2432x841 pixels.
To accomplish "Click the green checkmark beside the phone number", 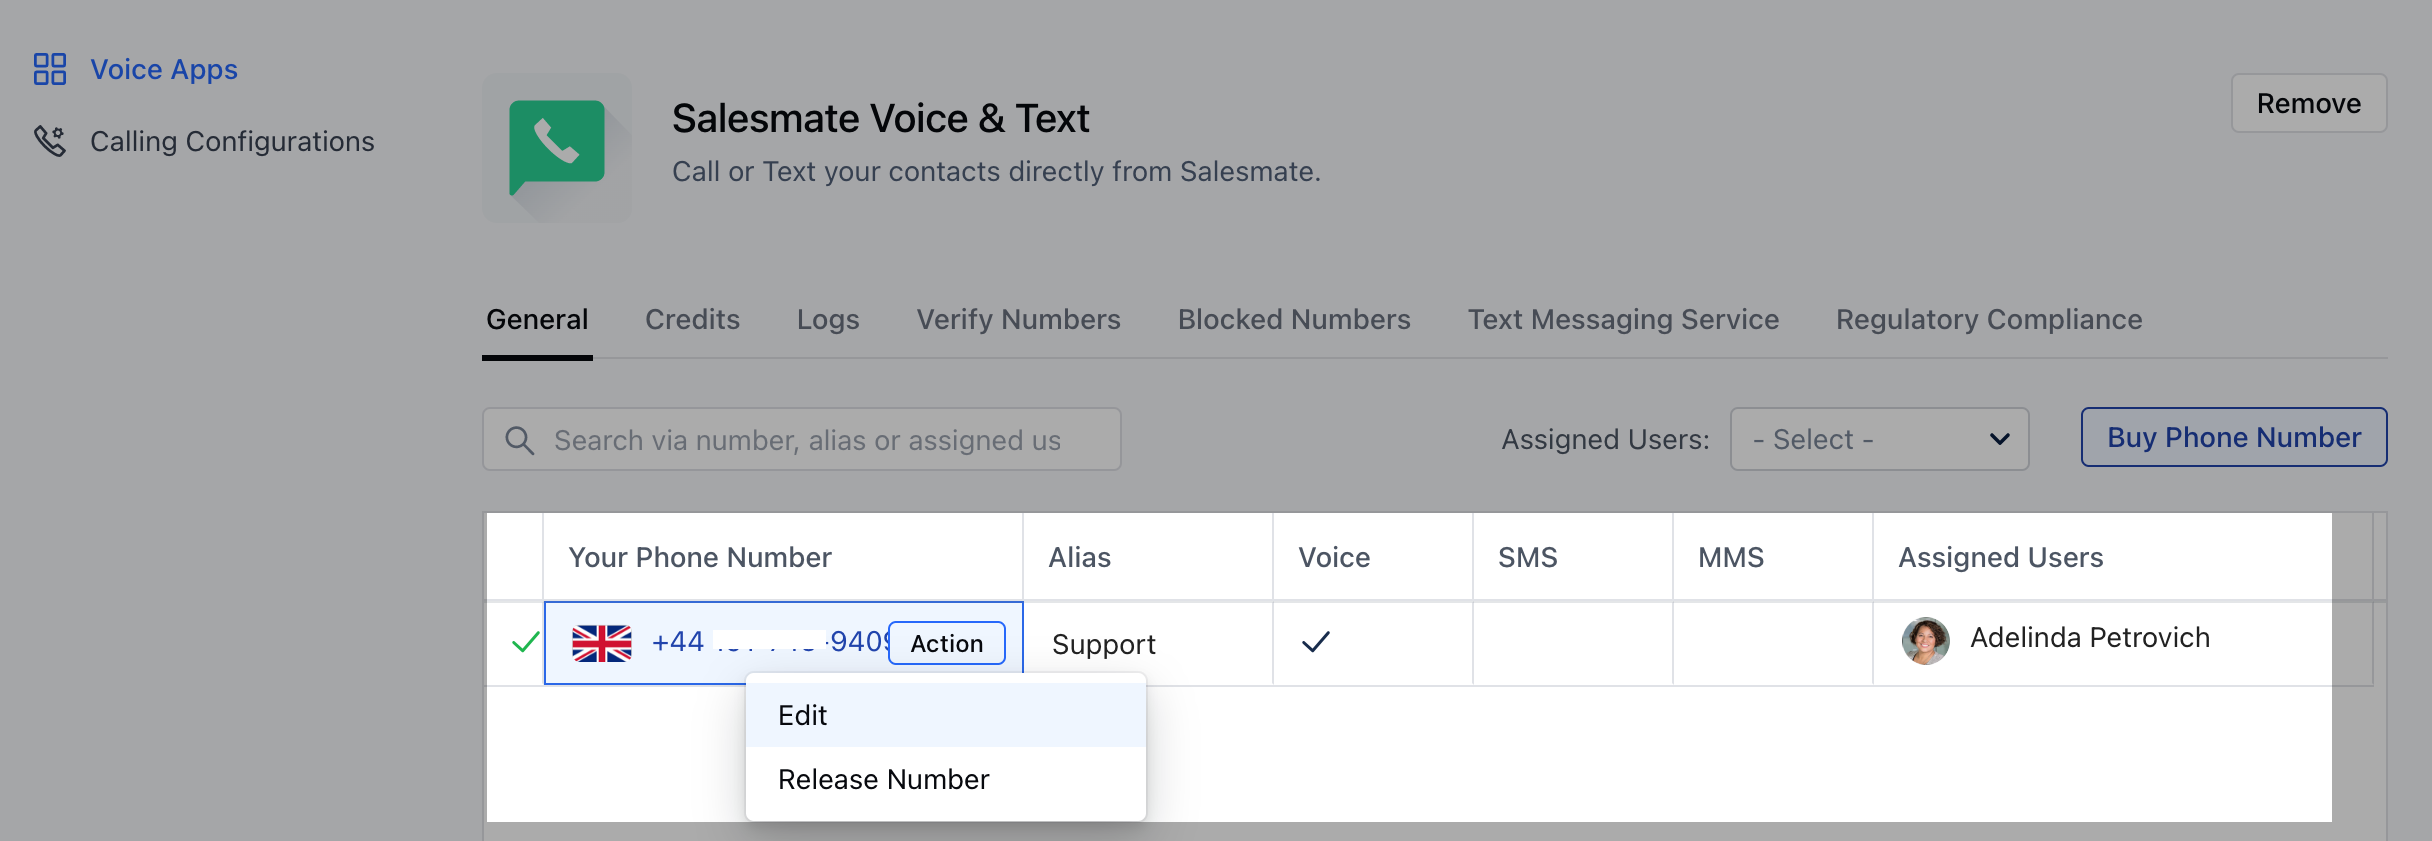I will pos(525,642).
